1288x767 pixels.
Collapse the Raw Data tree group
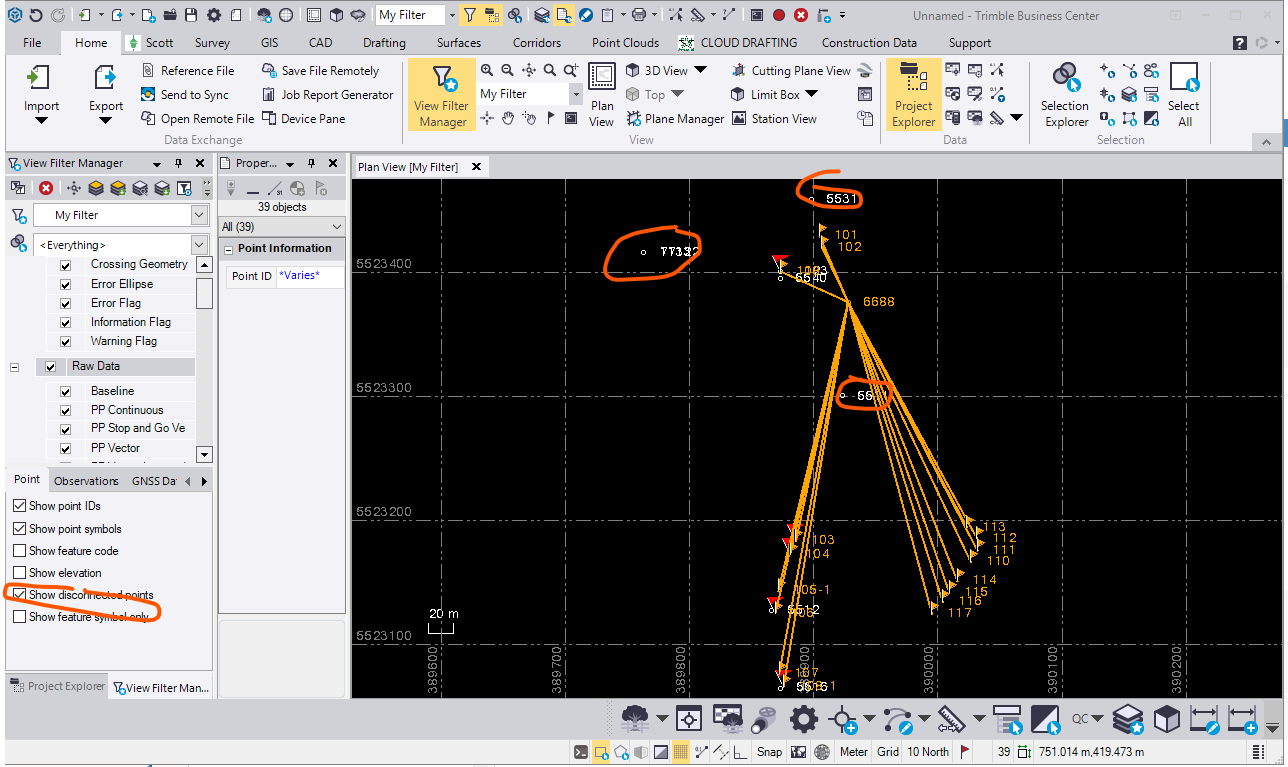tap(15, 367)
